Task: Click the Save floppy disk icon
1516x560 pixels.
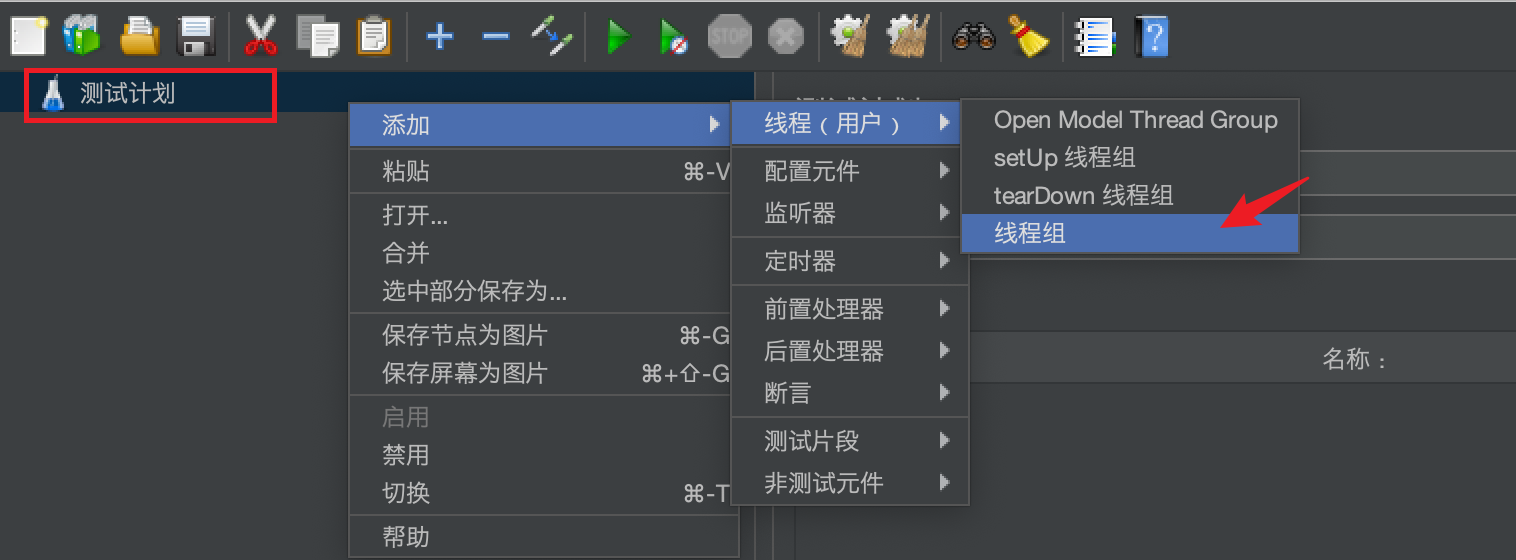Action: pos(196,37)
